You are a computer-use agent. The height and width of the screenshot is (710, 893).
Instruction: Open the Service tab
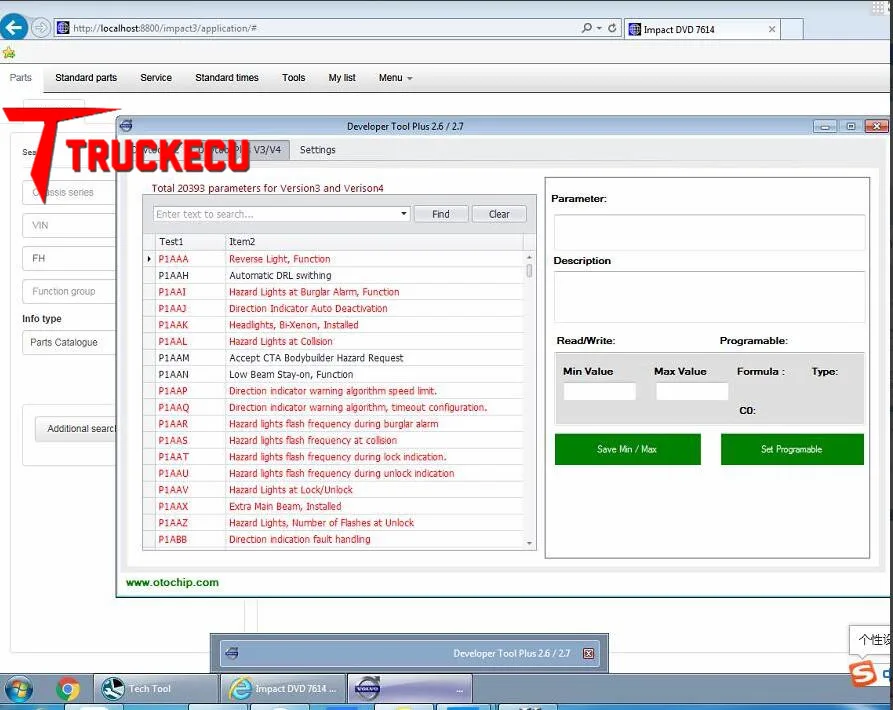point(156,77)
